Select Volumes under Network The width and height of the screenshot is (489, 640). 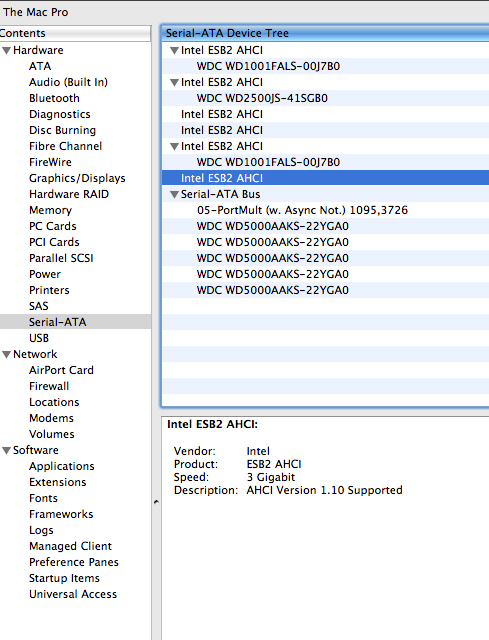[52, 434]
